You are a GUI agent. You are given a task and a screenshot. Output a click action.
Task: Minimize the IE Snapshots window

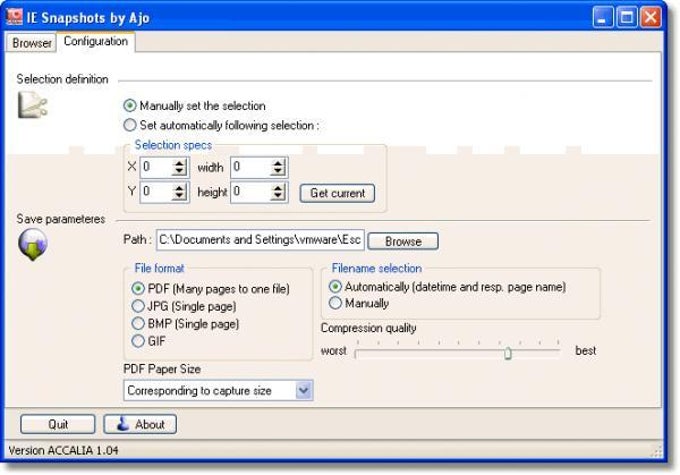pyautogui.click(x=602, y=17)
